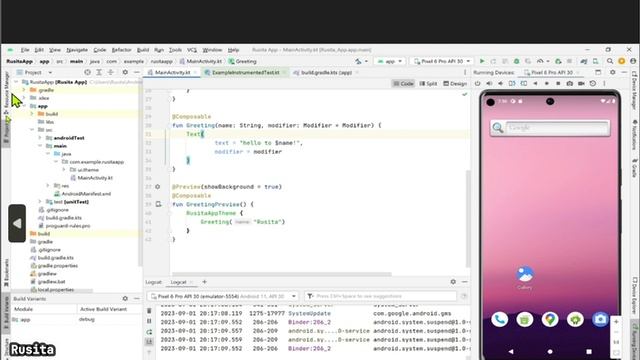The image size is (640, 360).
Task: Click Google search bar on emulator
Action: tap(550, 128)
